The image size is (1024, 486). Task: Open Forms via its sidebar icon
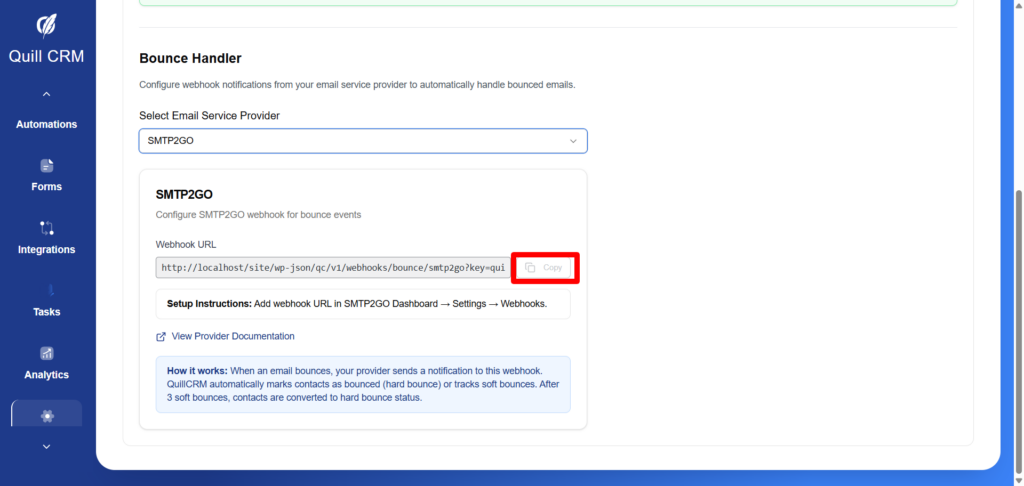tap(47, 166)
